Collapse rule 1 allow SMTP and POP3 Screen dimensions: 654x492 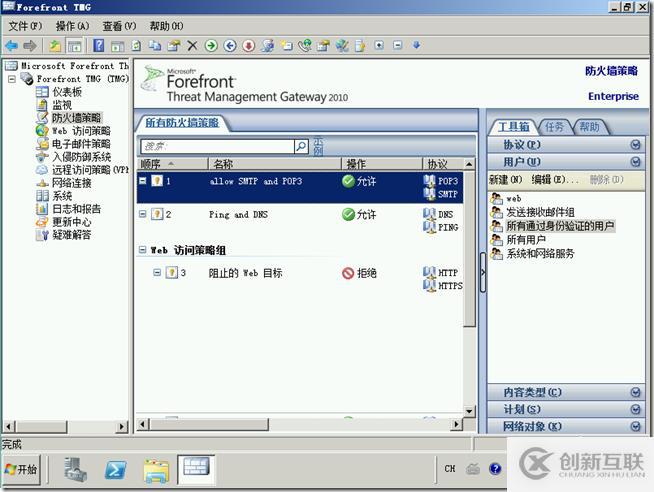tap(143, 181)
